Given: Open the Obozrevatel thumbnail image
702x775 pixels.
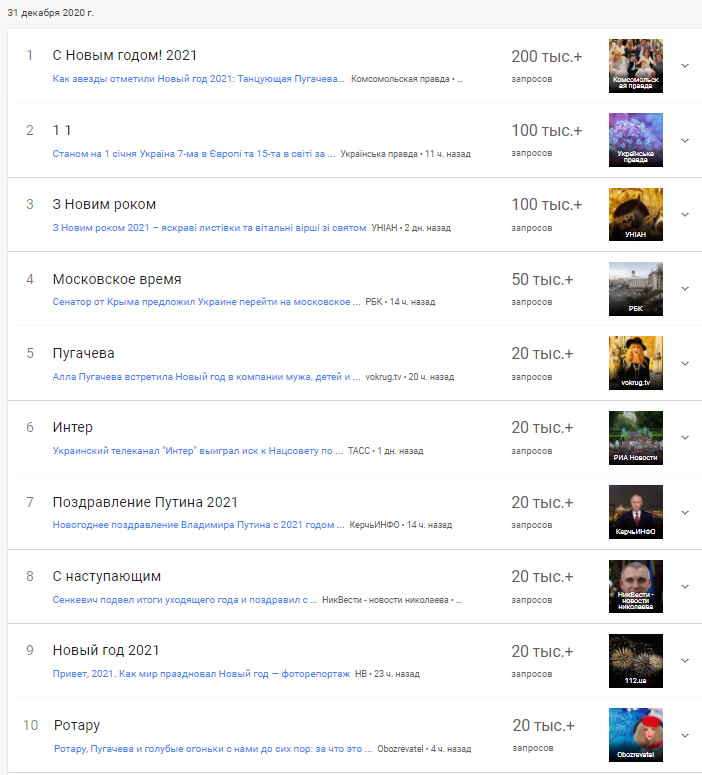Looking at the screenshot, I should click(636, 735).
